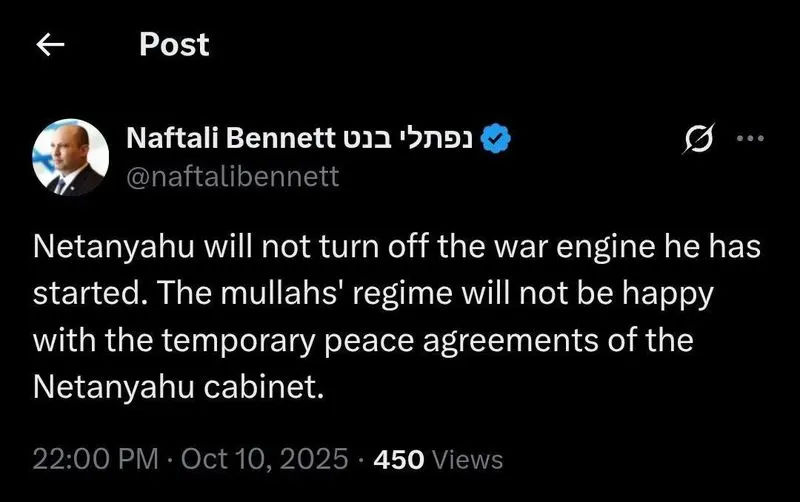Viewport: 800px width, 502px height.
Task: Click the blue verified checkmark badge
Action: click(498, 140)
